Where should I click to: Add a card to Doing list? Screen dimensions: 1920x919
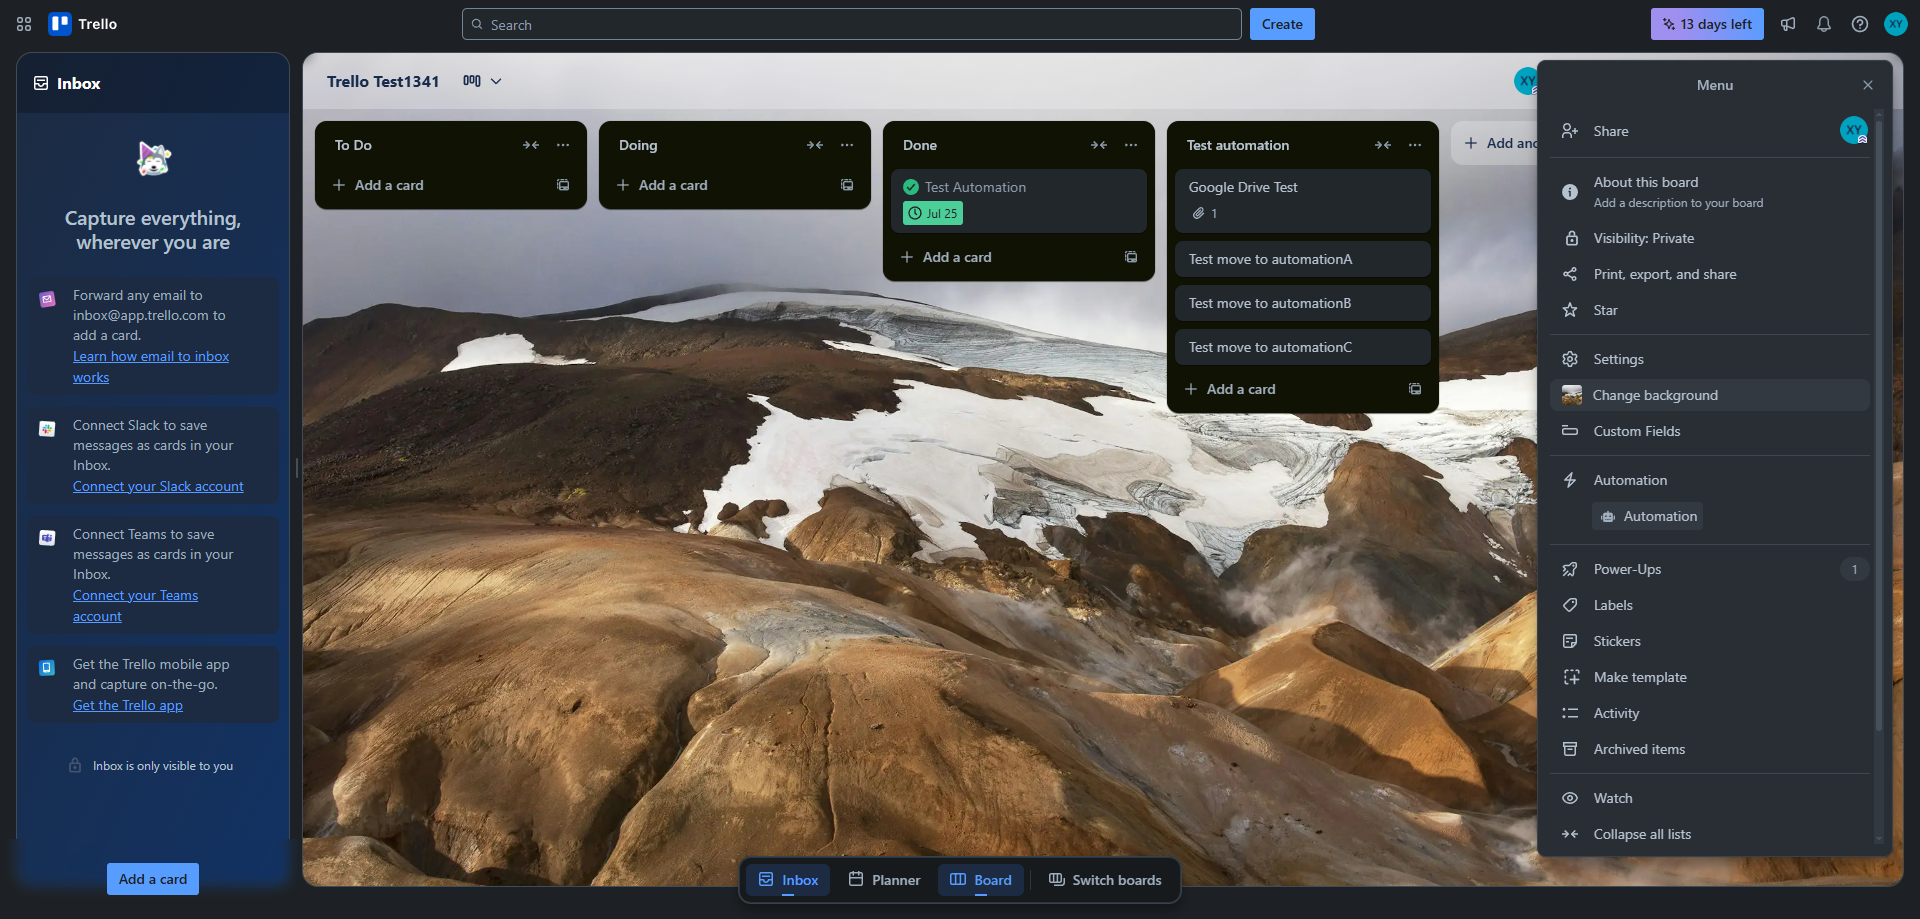pyautogui.click(x=719, y=185)
